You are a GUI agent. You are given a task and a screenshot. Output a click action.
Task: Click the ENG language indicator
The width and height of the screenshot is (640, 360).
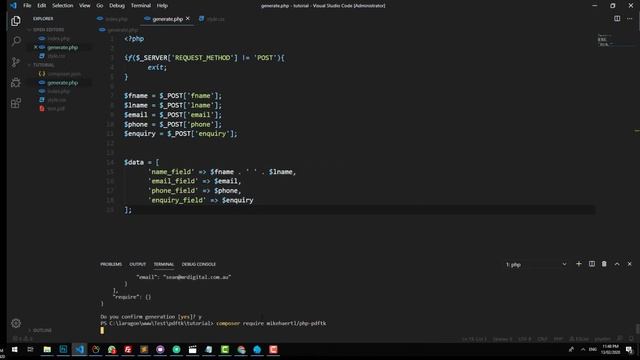(593, 349)
